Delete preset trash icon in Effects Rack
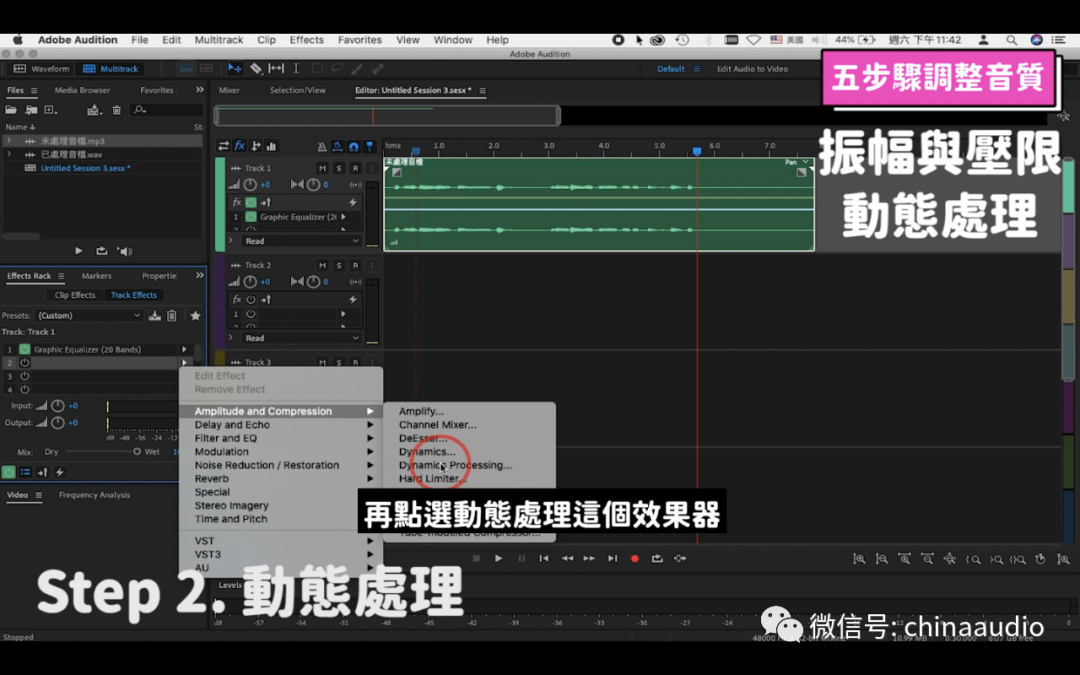The width and height of the screenshot is (1080, 675). (172, 315)
